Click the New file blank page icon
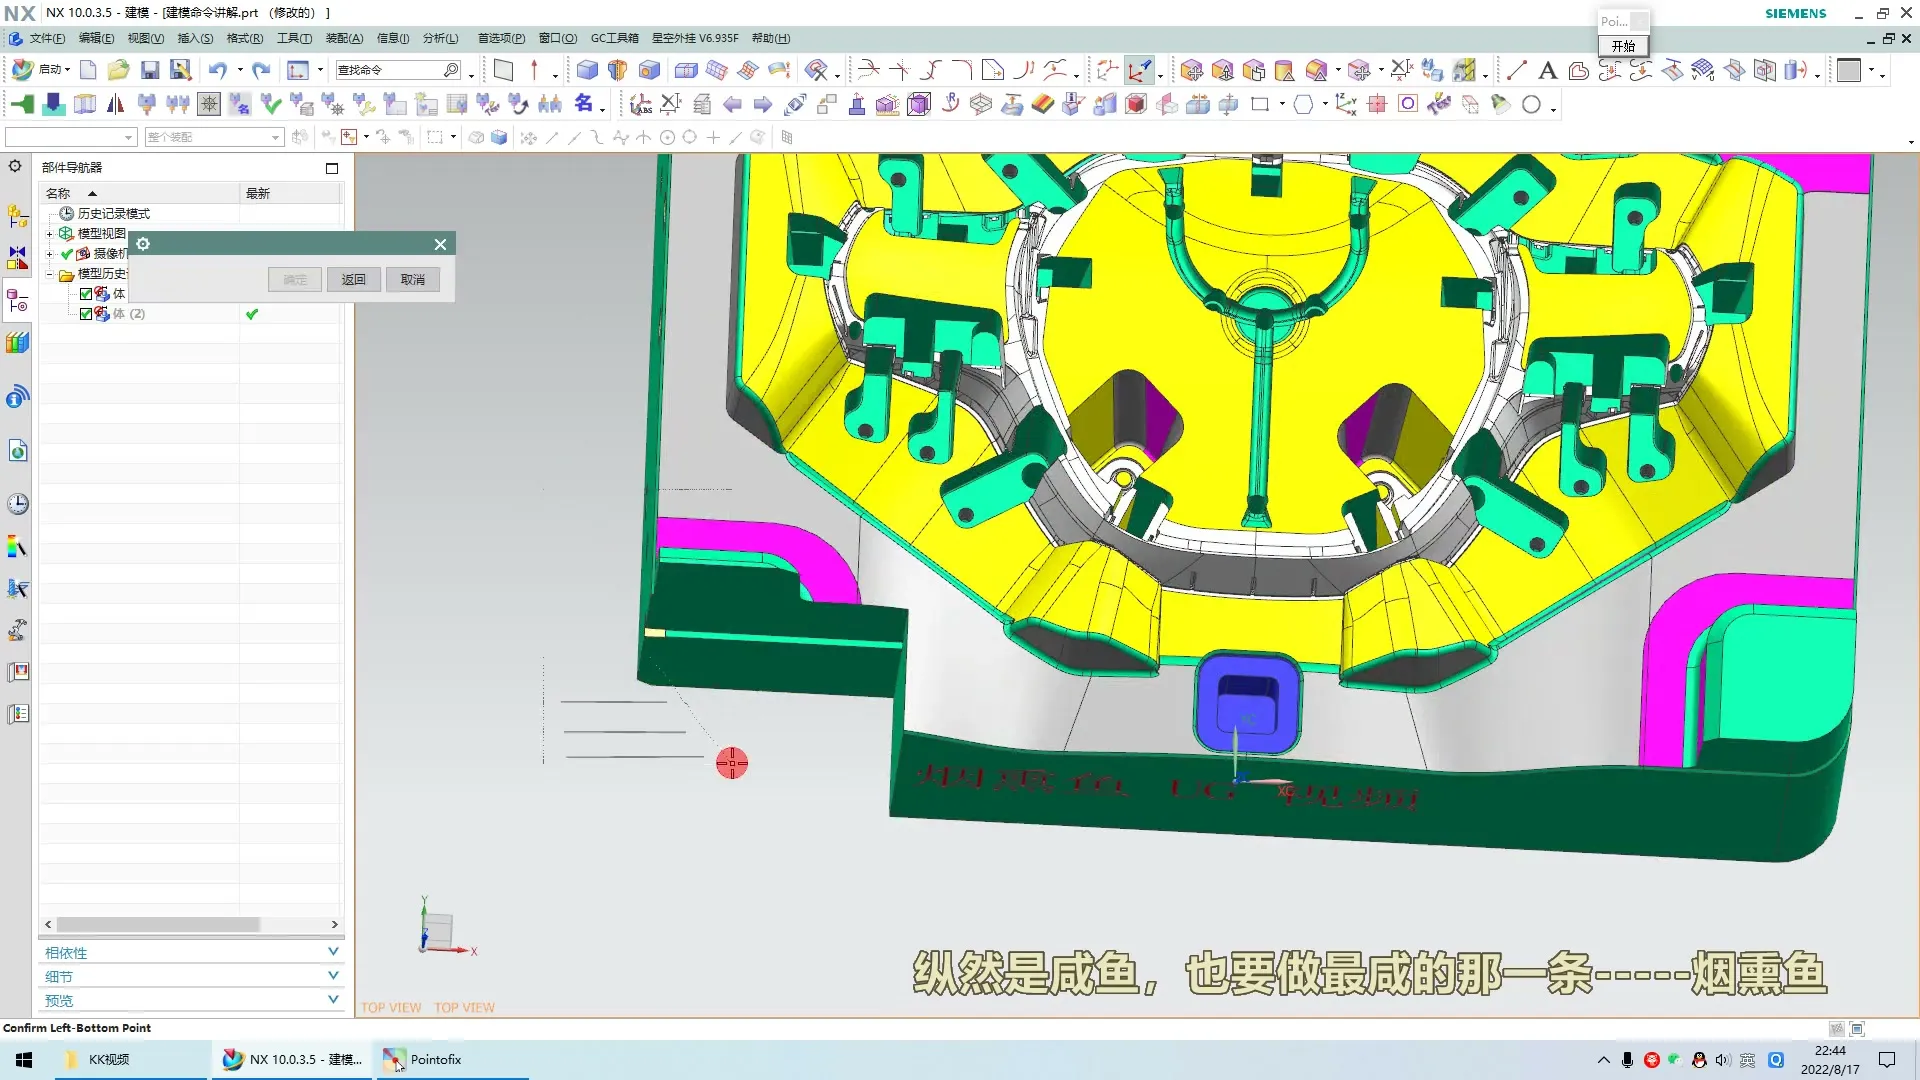Viewport: 1920px width, 1080px height. point(88,70)
